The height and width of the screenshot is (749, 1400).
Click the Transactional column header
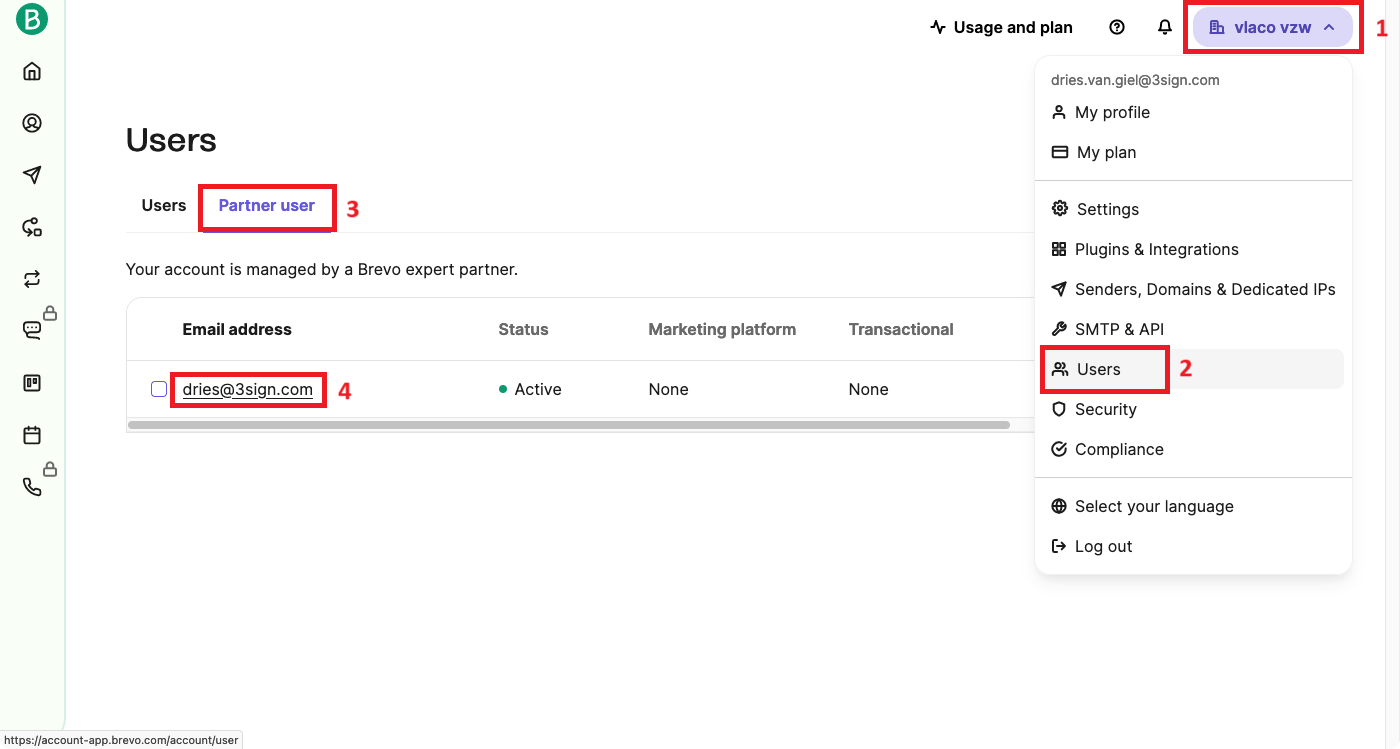click(x=901, y=329)
